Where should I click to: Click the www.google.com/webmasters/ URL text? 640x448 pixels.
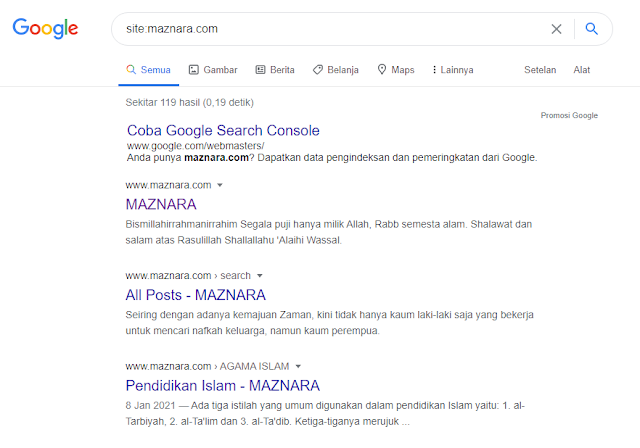click(196, 146)
